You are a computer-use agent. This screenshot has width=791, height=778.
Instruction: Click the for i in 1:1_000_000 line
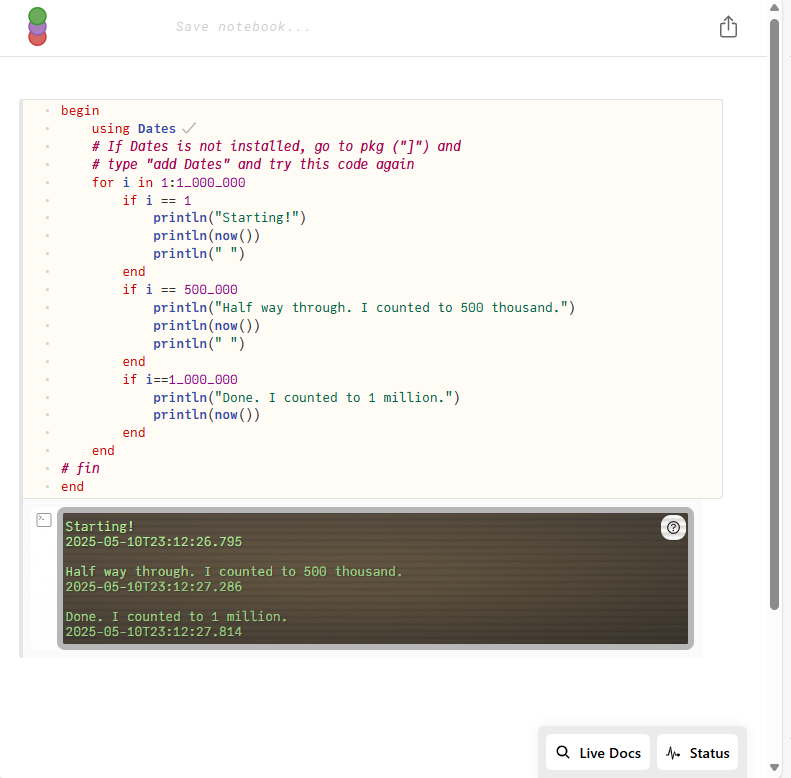168,182
